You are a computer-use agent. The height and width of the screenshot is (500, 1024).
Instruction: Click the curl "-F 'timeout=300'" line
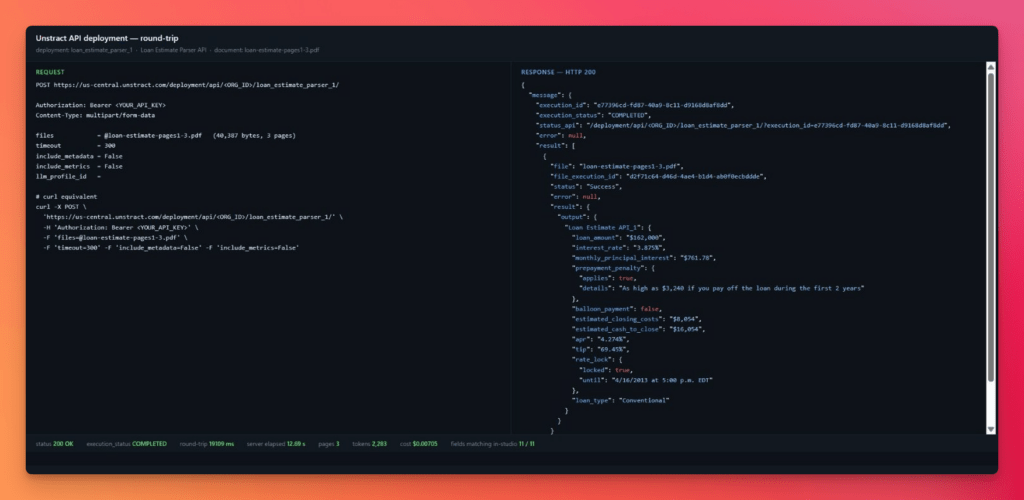tap(171, 248)
